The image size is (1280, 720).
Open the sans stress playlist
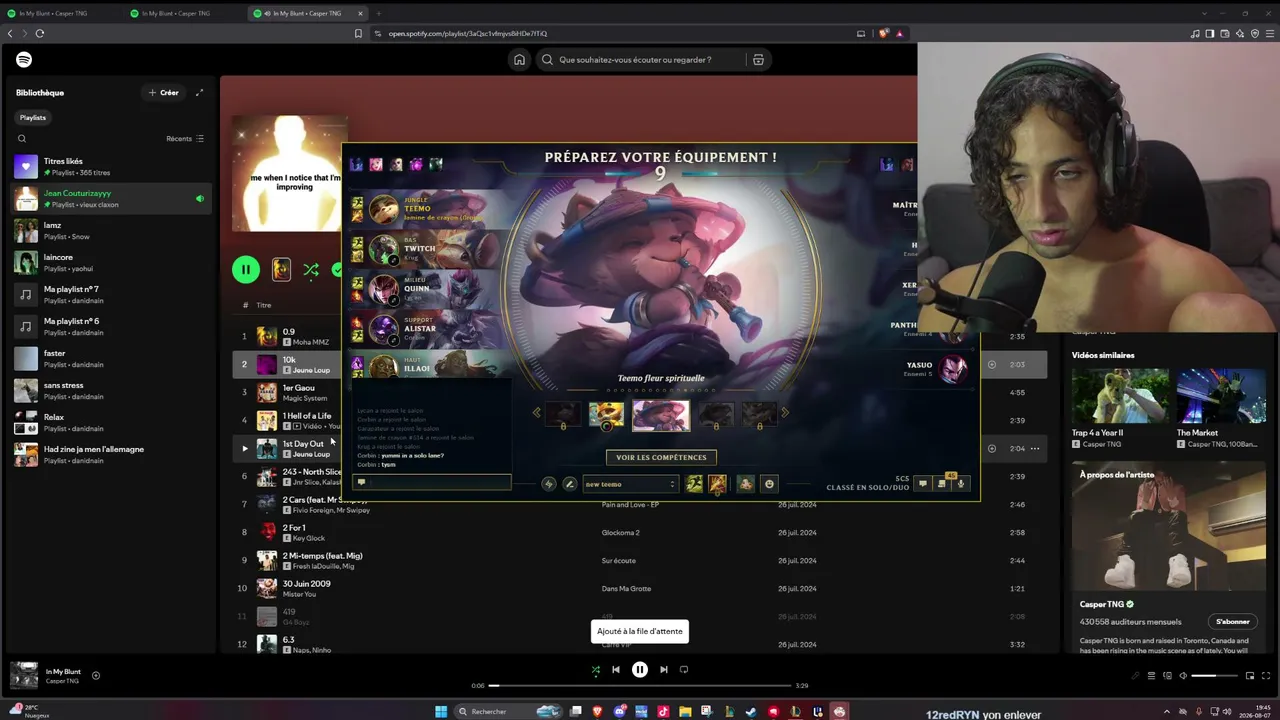112,390
